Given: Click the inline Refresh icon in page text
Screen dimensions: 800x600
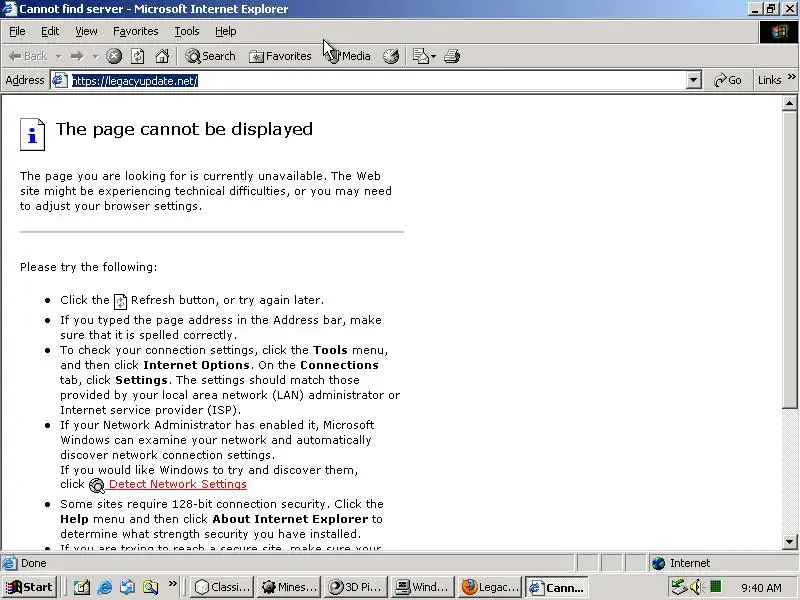Looking at the screenshot, I should coord(120,302).
